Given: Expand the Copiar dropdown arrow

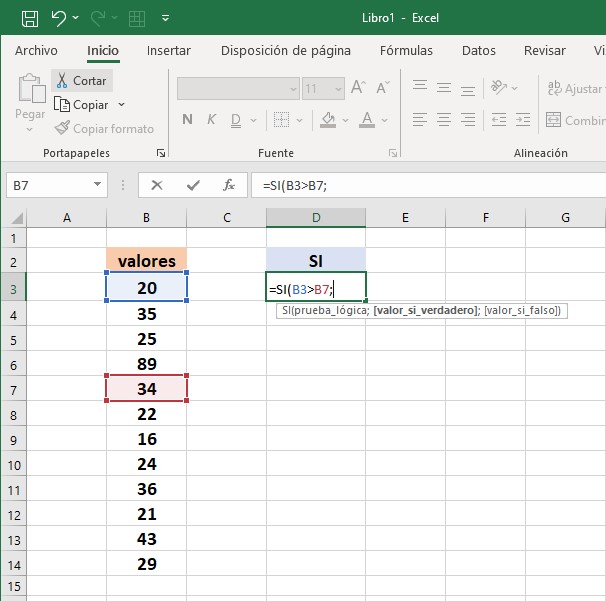Looking at the screenshot, I should (121, 104).
